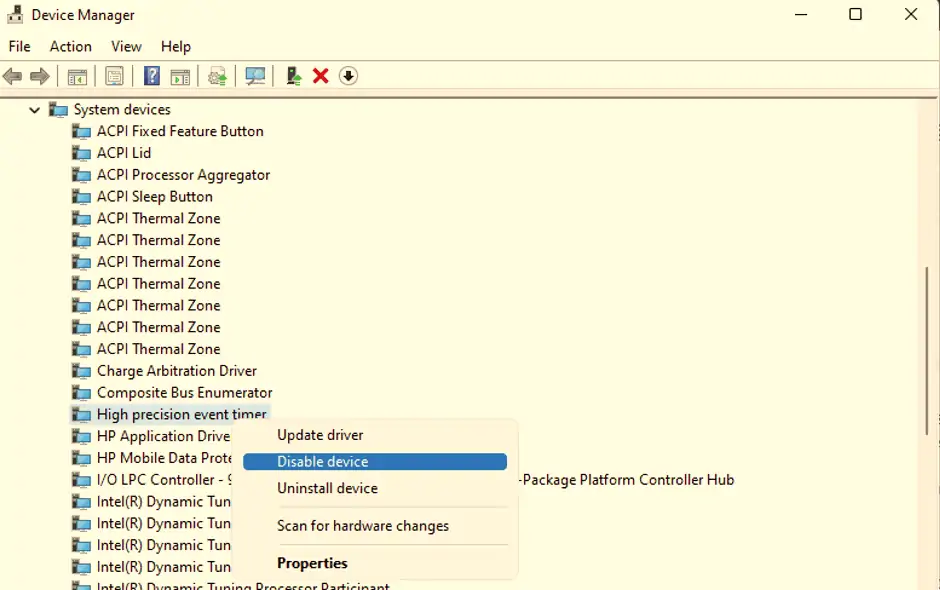Viewport: 940px width, 590px height.
Task: Select High precision event timer row
Action: [170, 414]
